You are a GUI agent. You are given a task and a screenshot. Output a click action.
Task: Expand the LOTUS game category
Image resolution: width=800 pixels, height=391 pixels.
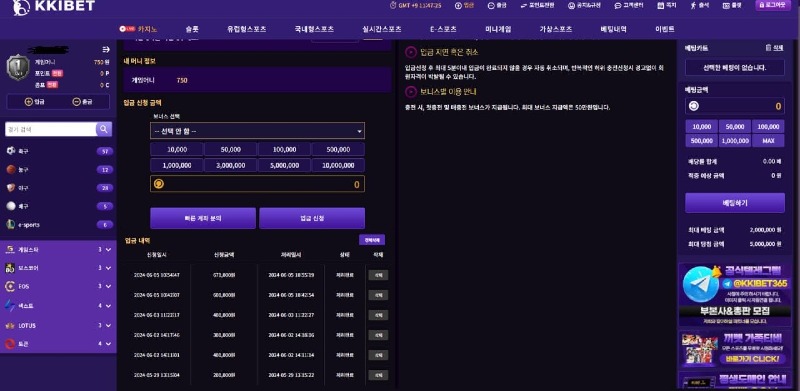coord(108,325)
